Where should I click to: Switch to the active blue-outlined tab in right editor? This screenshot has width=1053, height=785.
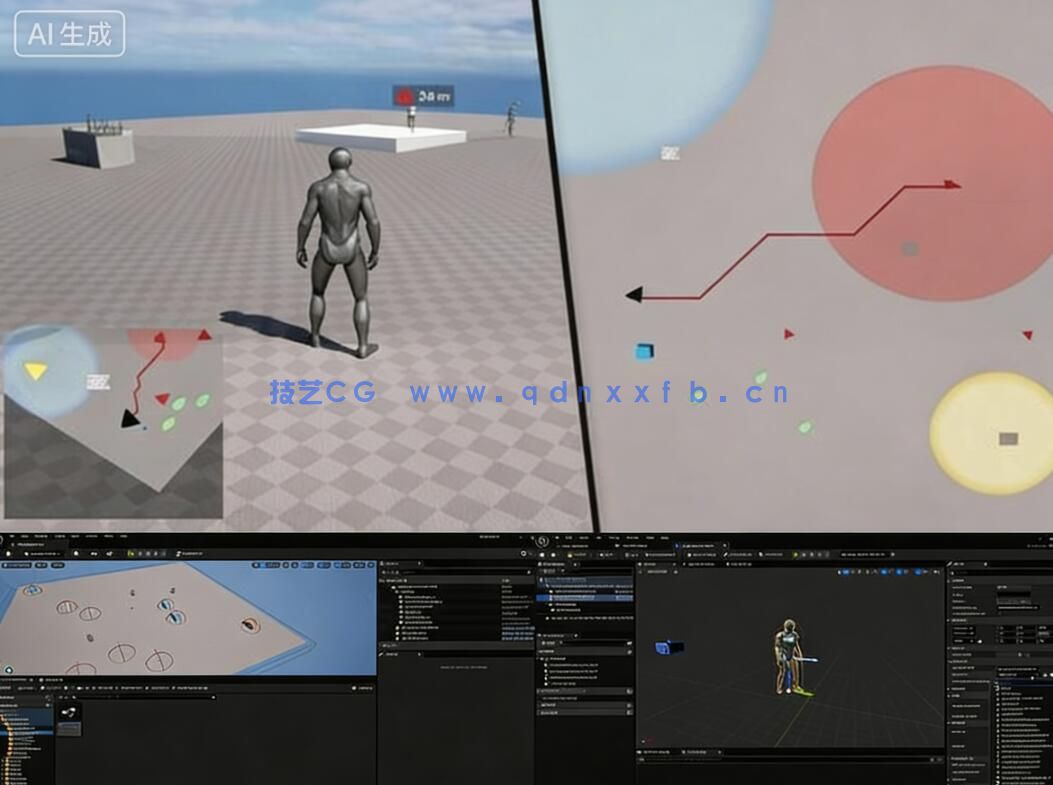point(698,546)
